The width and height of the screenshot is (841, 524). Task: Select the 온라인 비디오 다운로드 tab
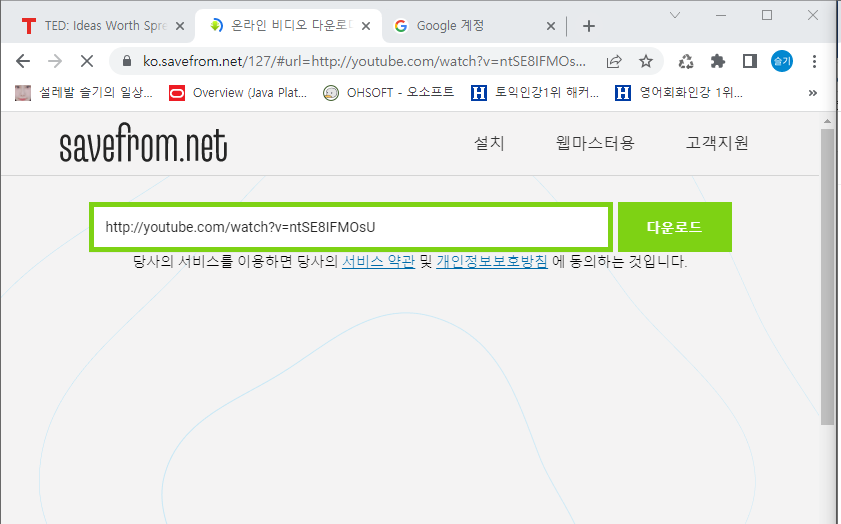click(287, 26)
